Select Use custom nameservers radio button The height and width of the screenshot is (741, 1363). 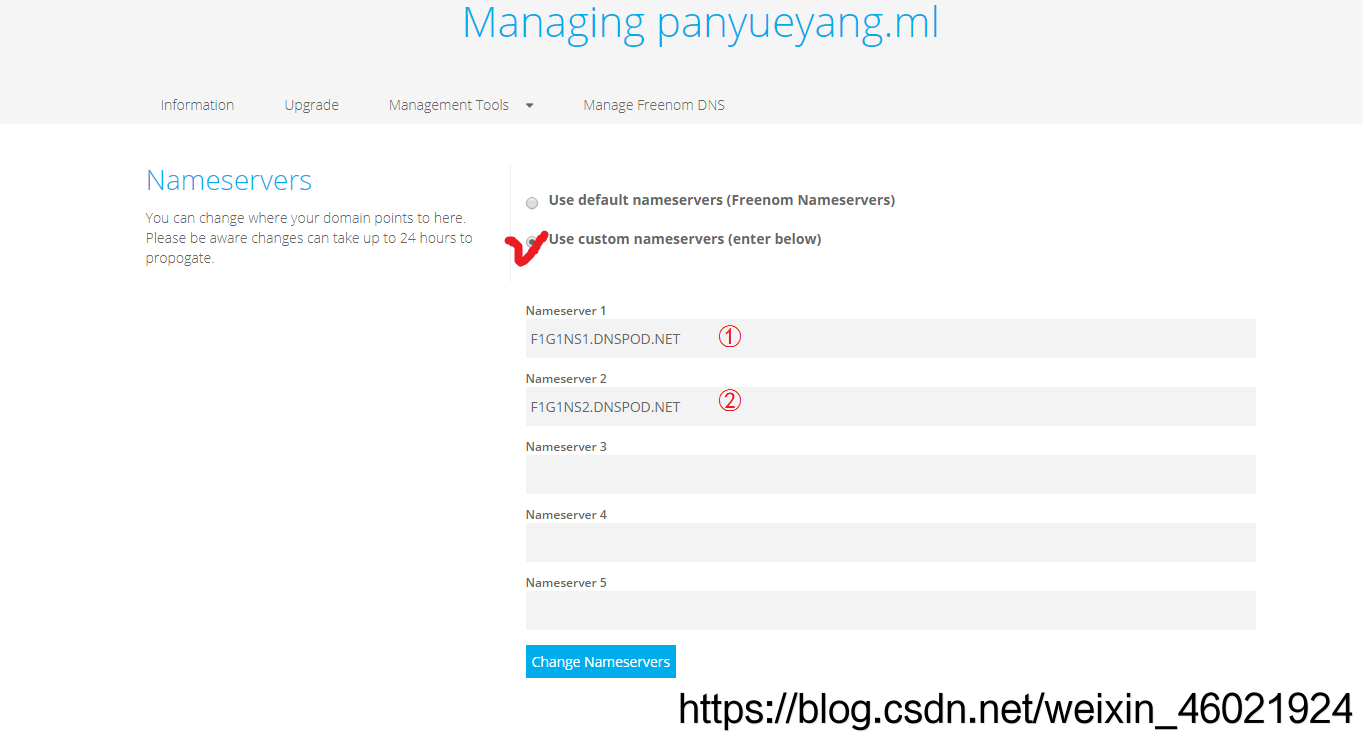click(532, 242)
